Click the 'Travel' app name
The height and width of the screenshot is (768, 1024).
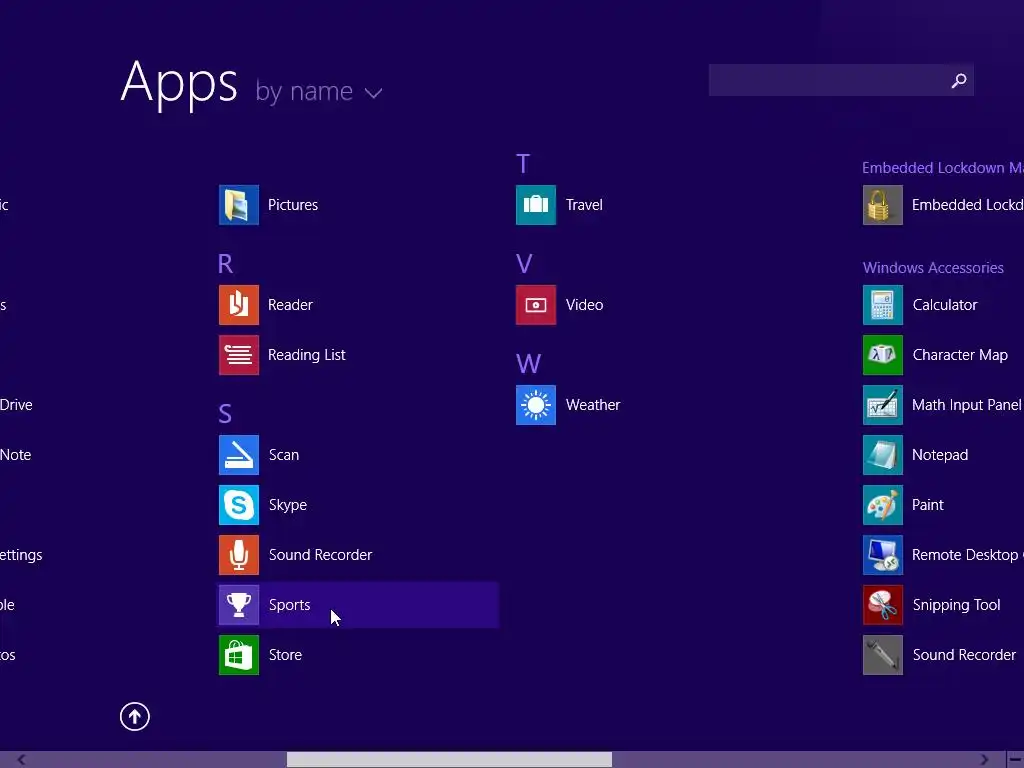(584, 205)
